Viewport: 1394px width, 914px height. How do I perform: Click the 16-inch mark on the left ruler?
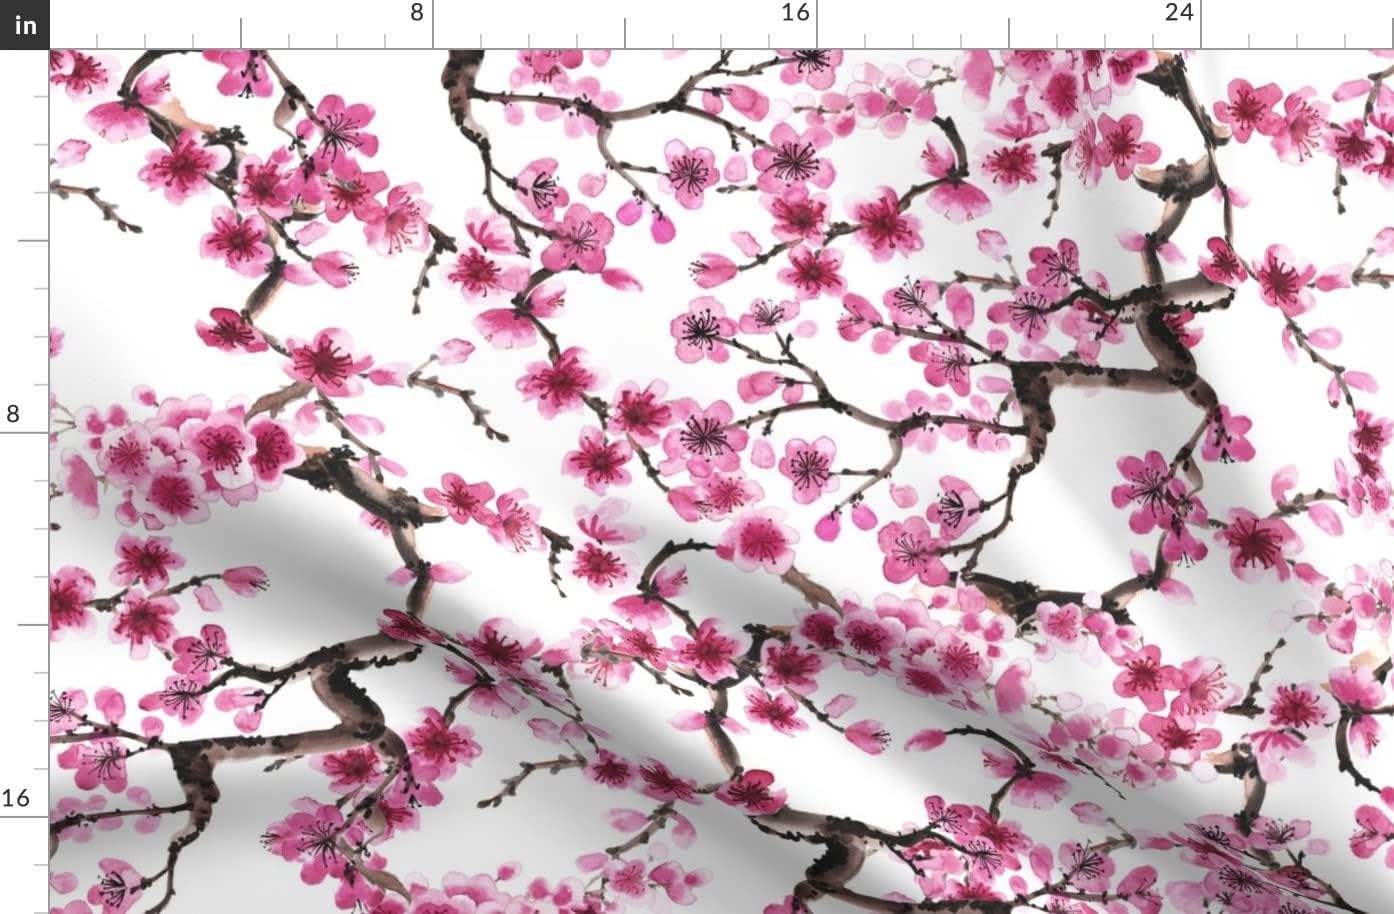click(x=14, y=798)
